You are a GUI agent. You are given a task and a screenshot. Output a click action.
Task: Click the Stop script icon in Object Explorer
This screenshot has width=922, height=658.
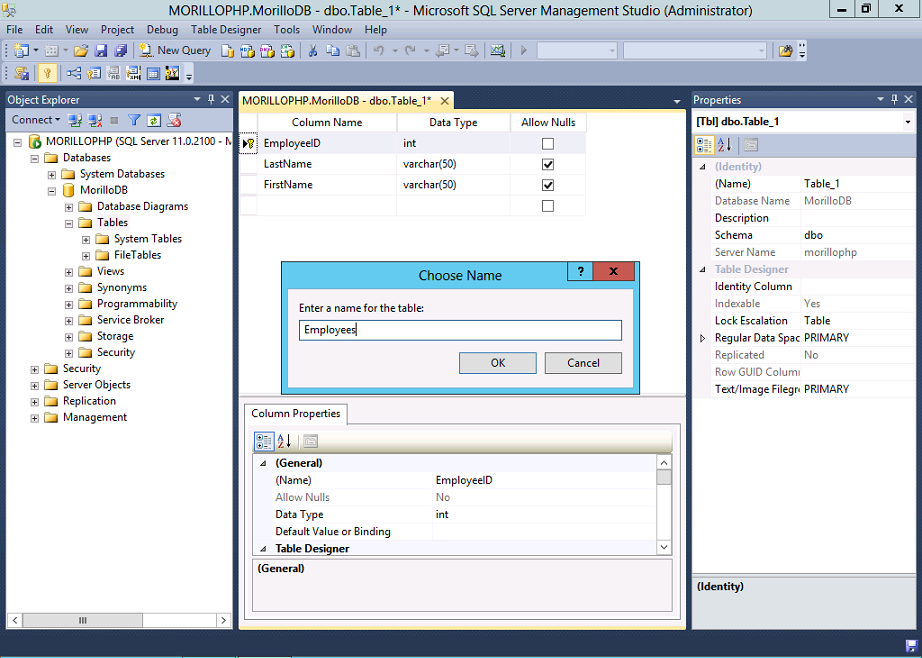[173, 121]
